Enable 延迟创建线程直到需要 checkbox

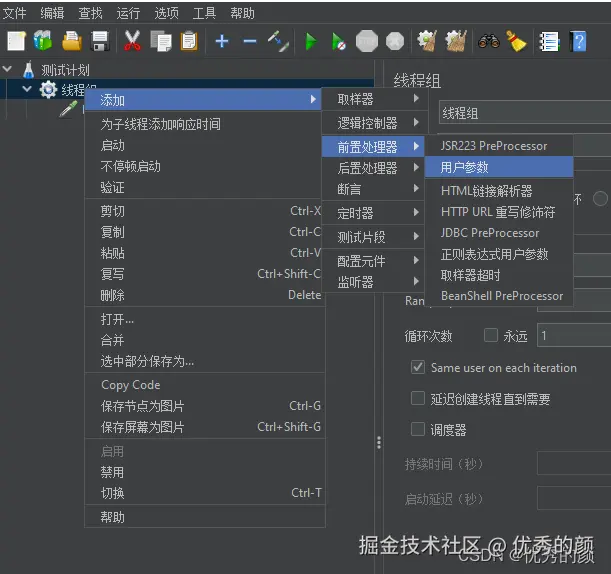click(418, 398)
